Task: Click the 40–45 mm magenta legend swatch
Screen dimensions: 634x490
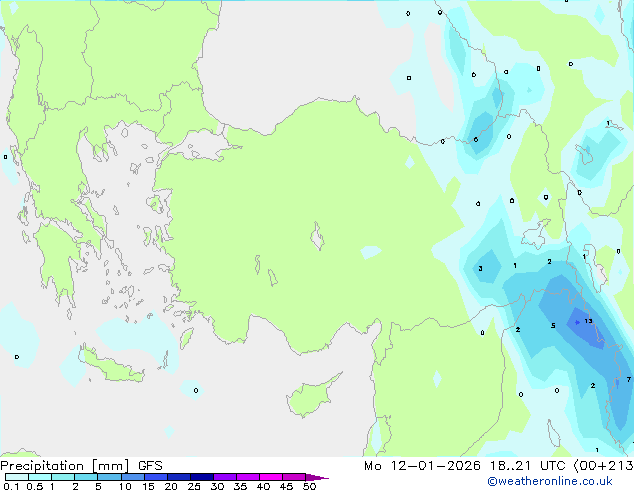Action: pyautogui.click(x=271, y=477)
